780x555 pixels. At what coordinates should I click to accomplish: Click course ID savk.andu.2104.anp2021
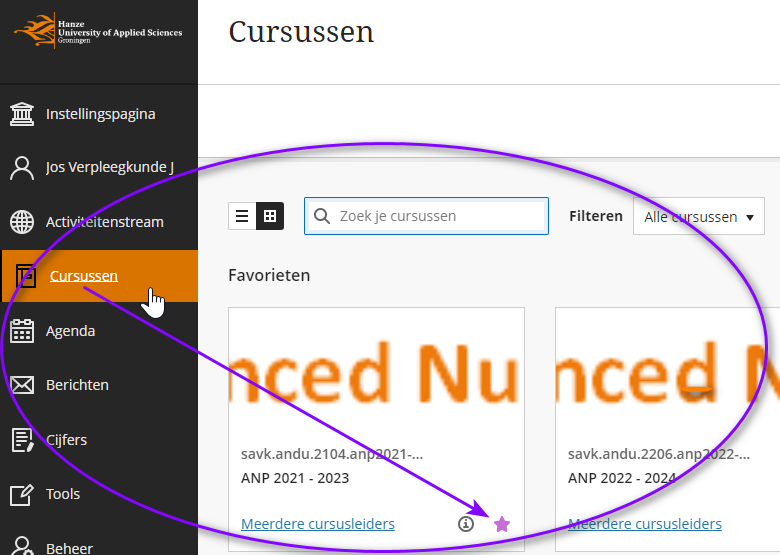pyautogui.click(x=332, y=454)
